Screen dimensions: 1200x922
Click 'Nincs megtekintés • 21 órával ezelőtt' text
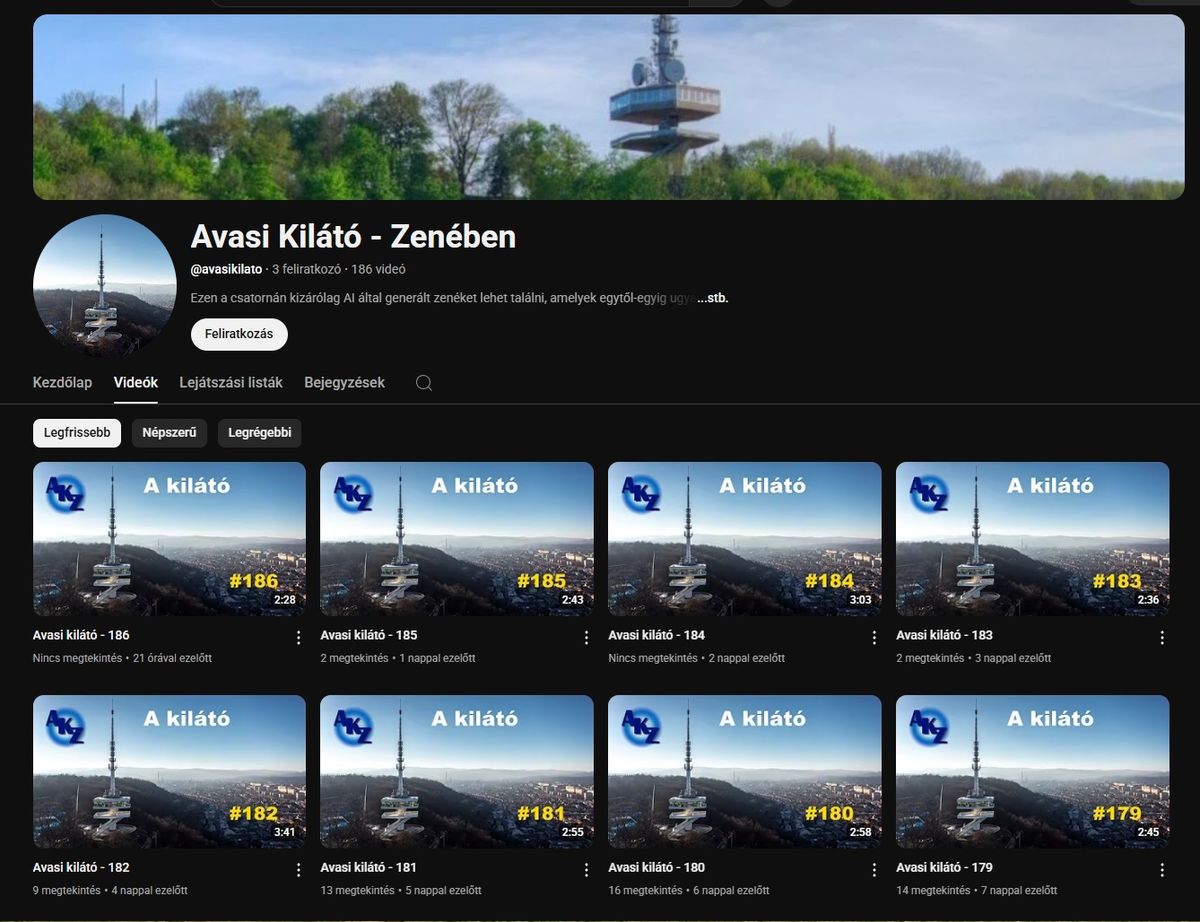click(122, 658)
